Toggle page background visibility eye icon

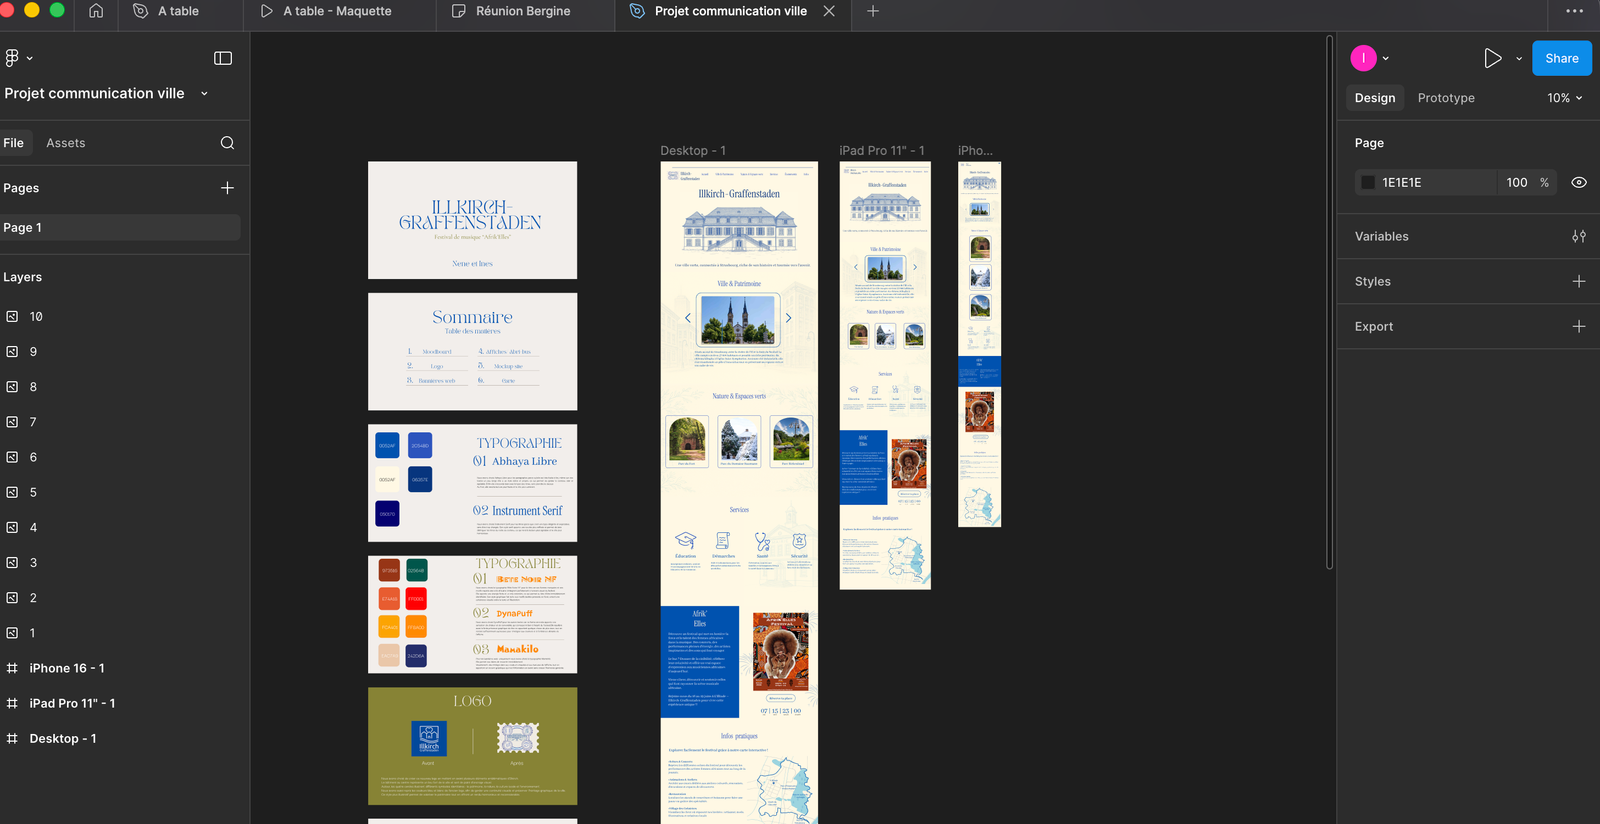[1578, 183]
